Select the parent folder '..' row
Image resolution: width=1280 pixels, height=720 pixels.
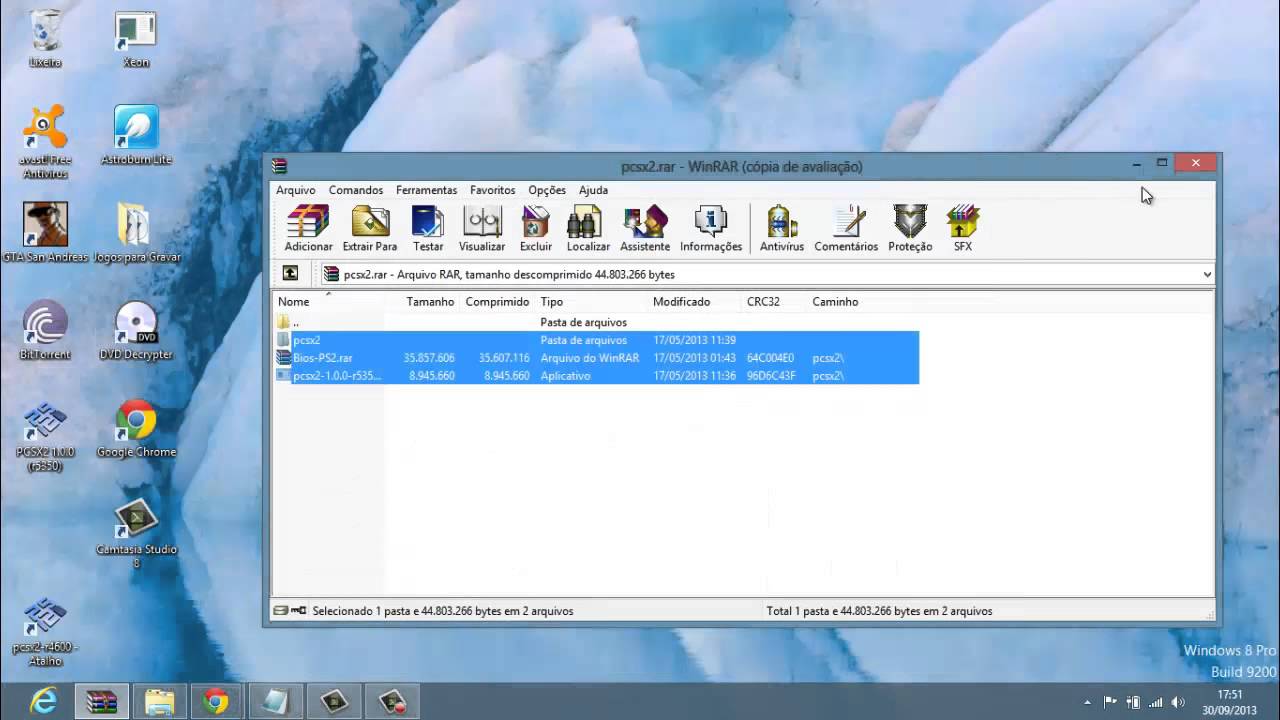(x=596, y=322)
